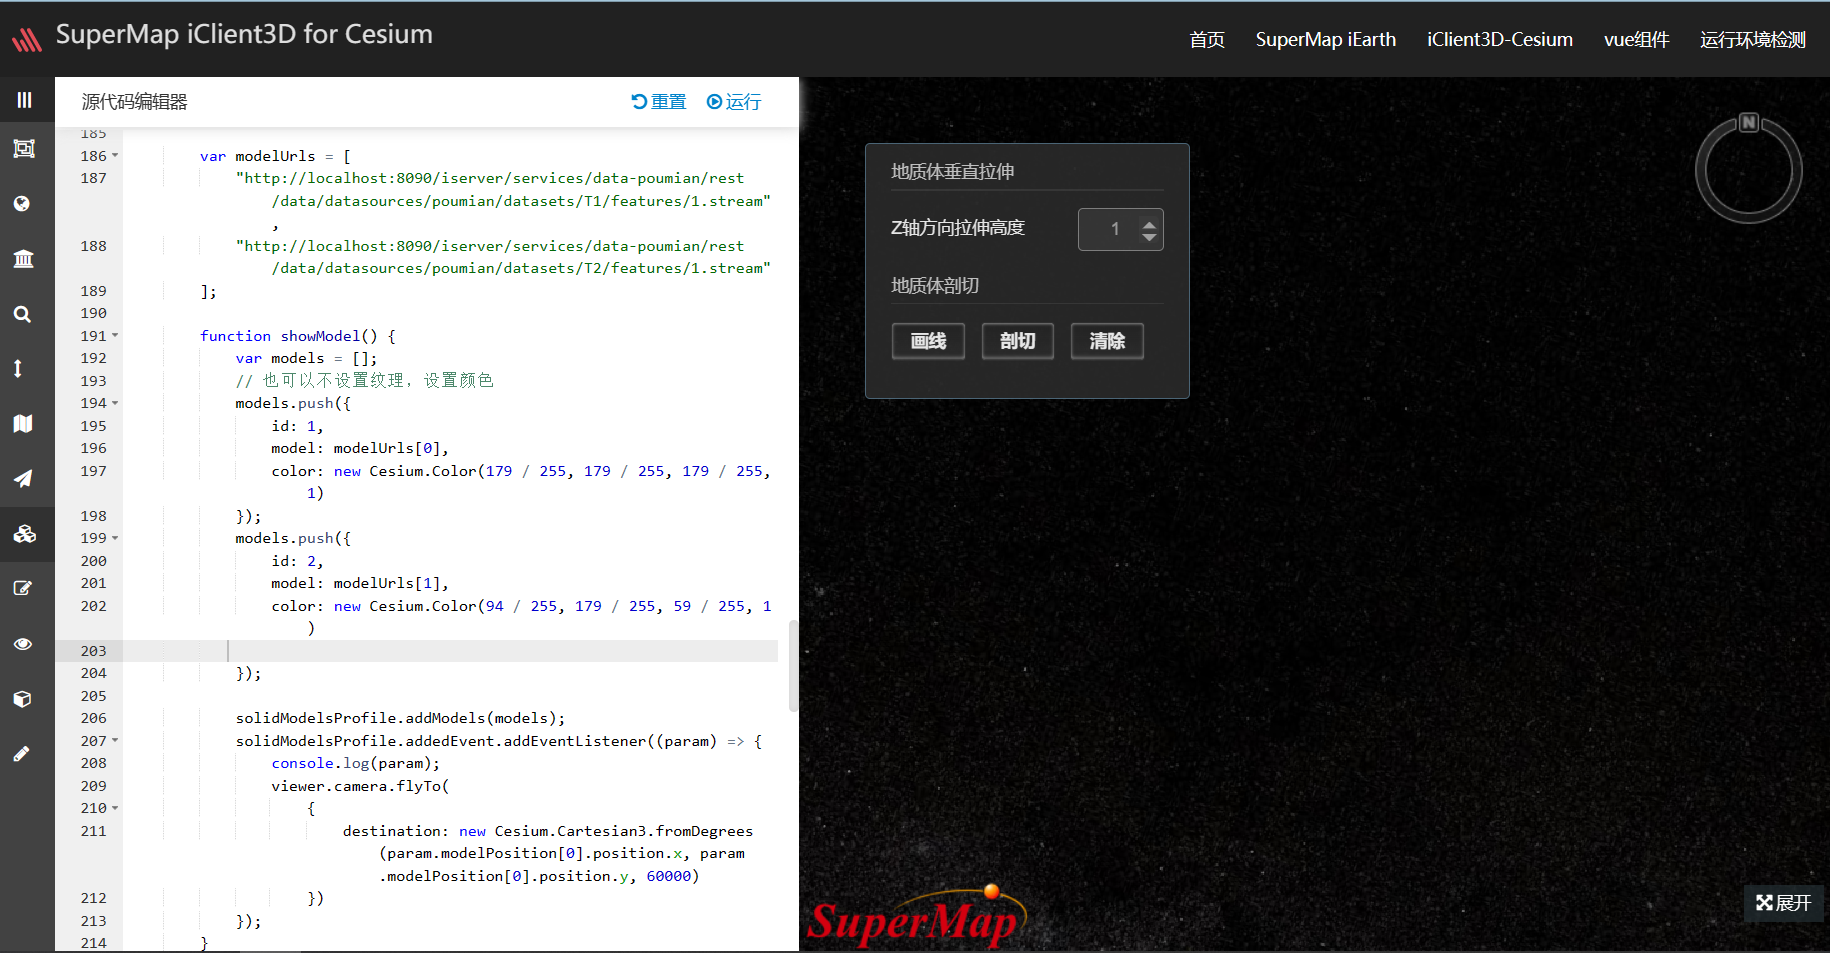
Task: Click the 剖切 section cut button
Action: (x=1017, y=341)
